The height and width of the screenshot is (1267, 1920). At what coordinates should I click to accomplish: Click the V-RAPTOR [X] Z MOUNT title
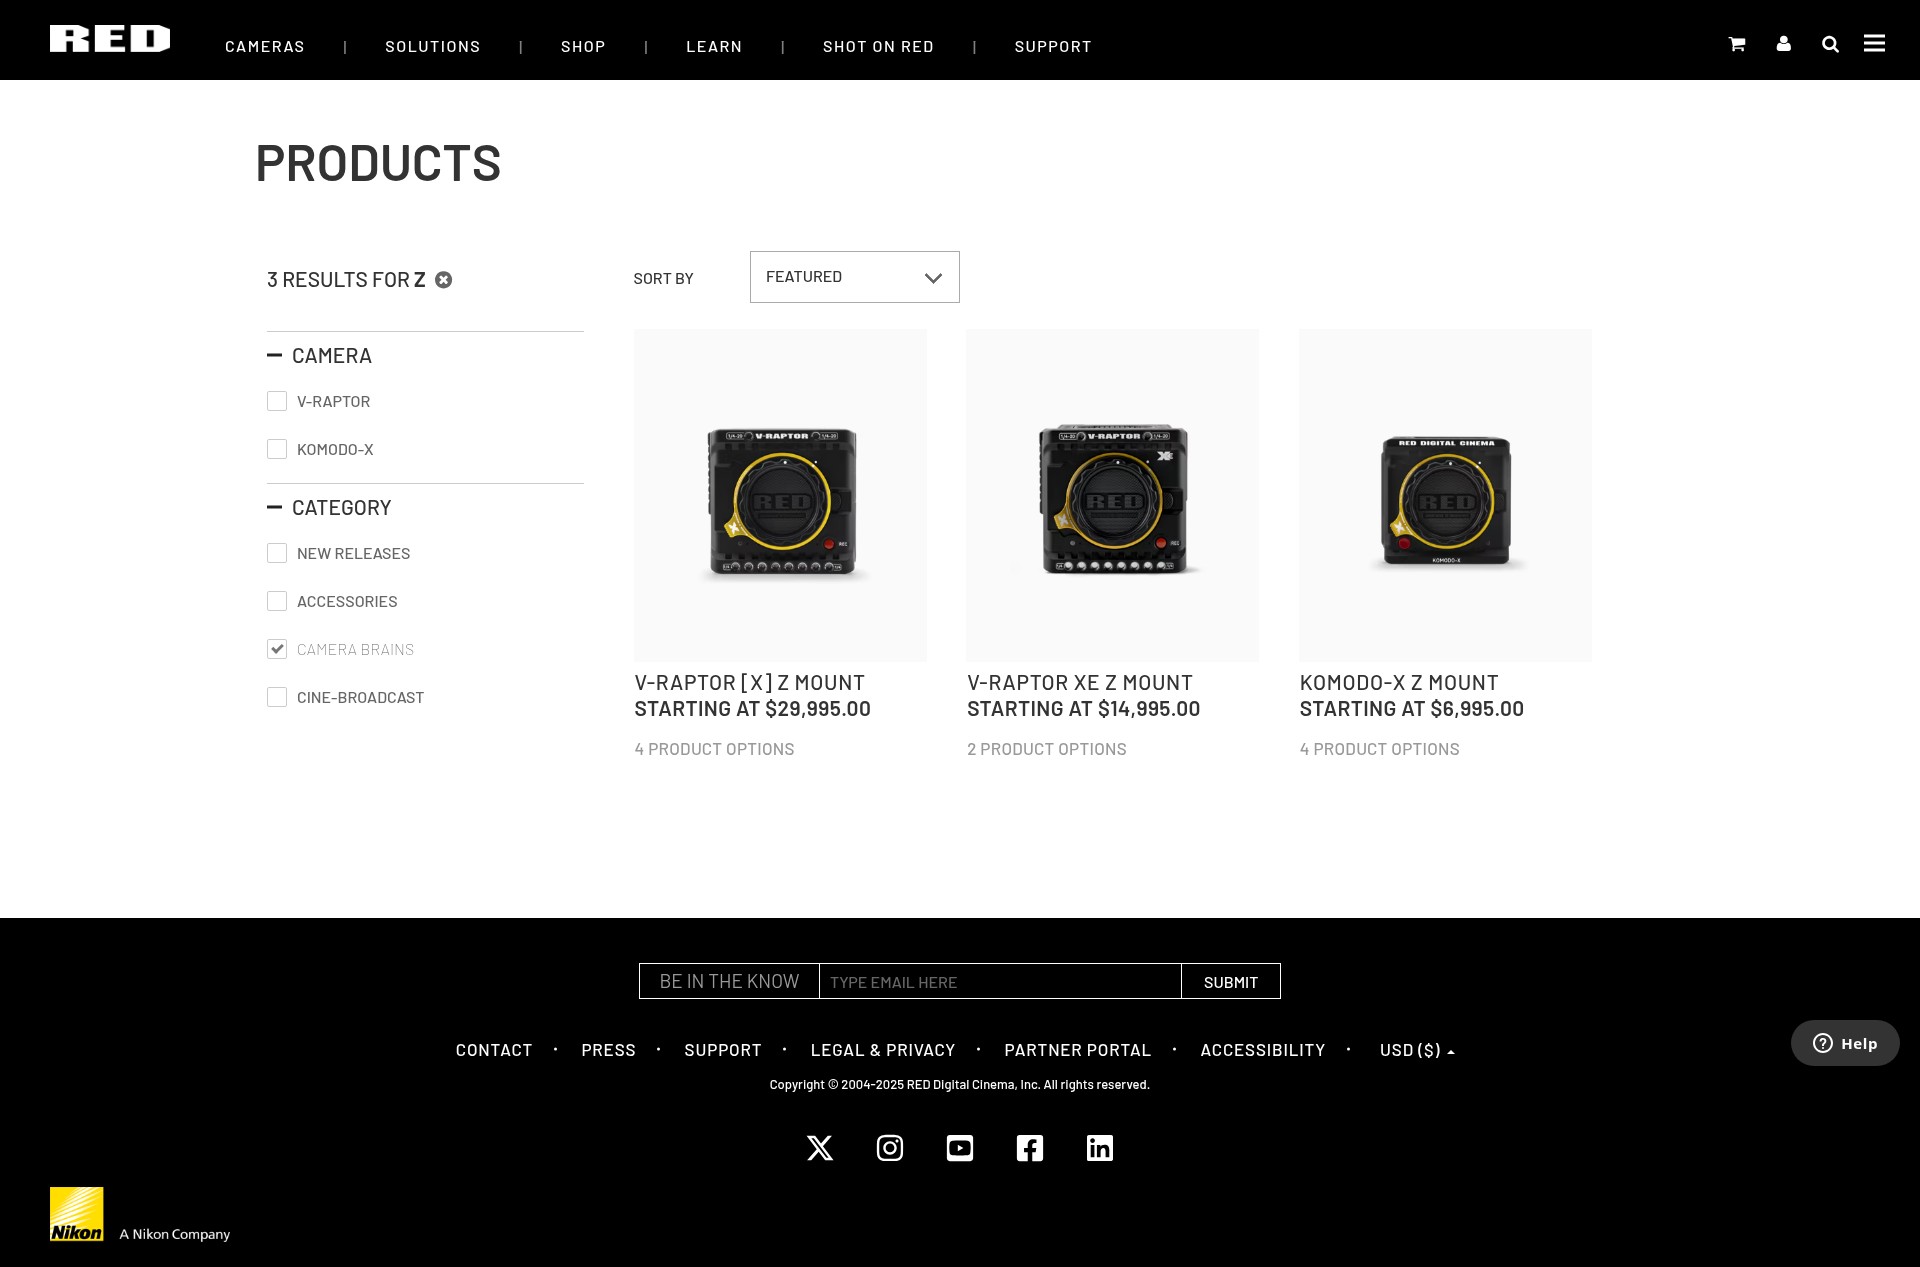click(x=750, y=683)
